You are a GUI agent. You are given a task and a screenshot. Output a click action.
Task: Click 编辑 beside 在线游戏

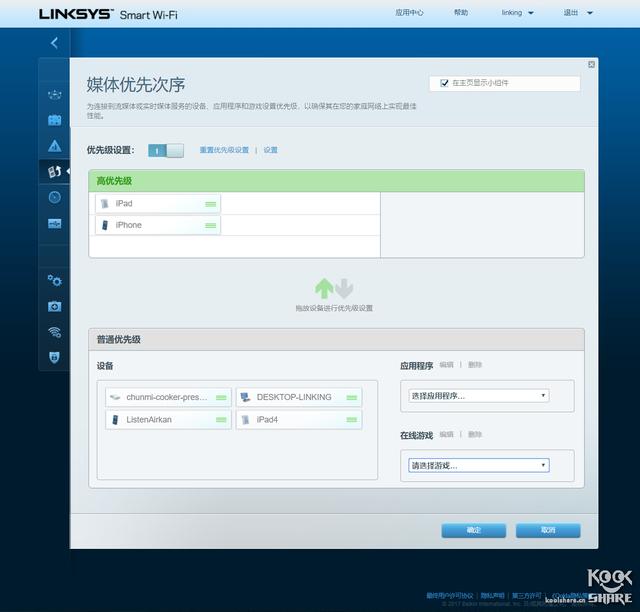447,434
